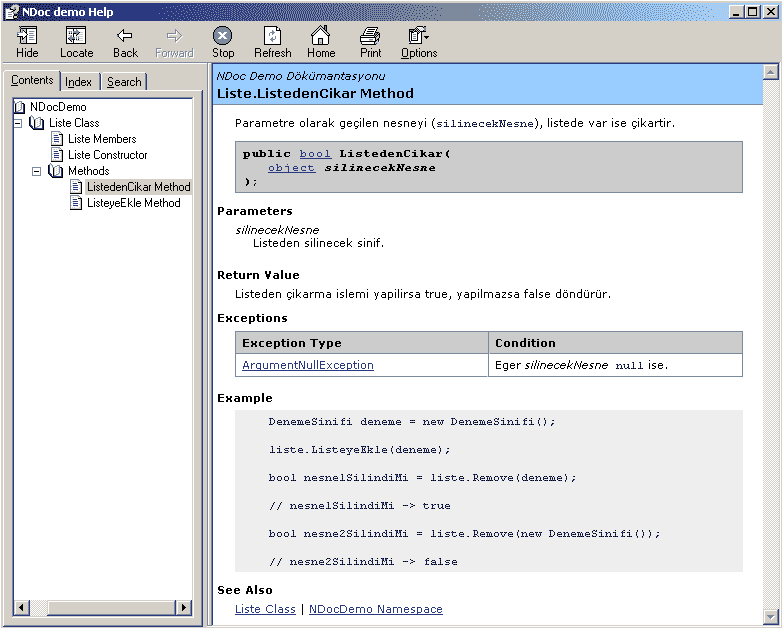The height and width of the screenshot is (628, 782).
Task: Select the Liste Class tree item
Action: 74,123
